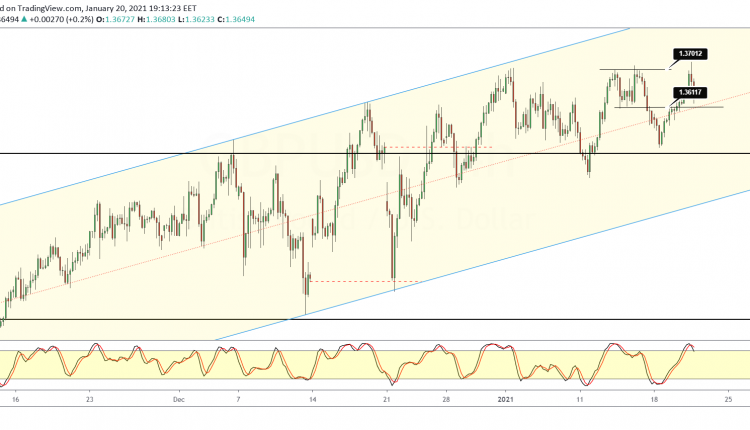The width and height of the screenshot is (750, 430).
Task: Click the date 16 on time axis
Action: [15, 399]
